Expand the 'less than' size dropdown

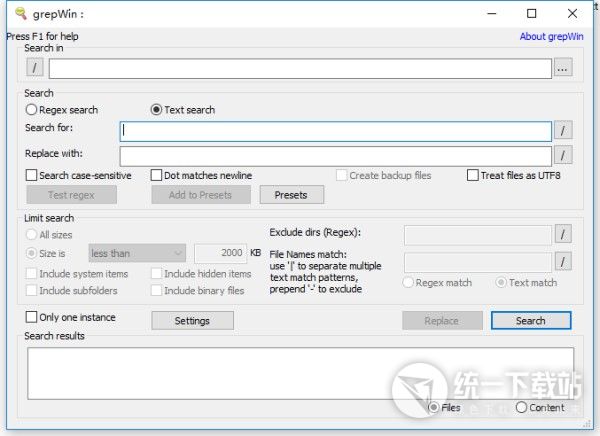coord(137,254)
